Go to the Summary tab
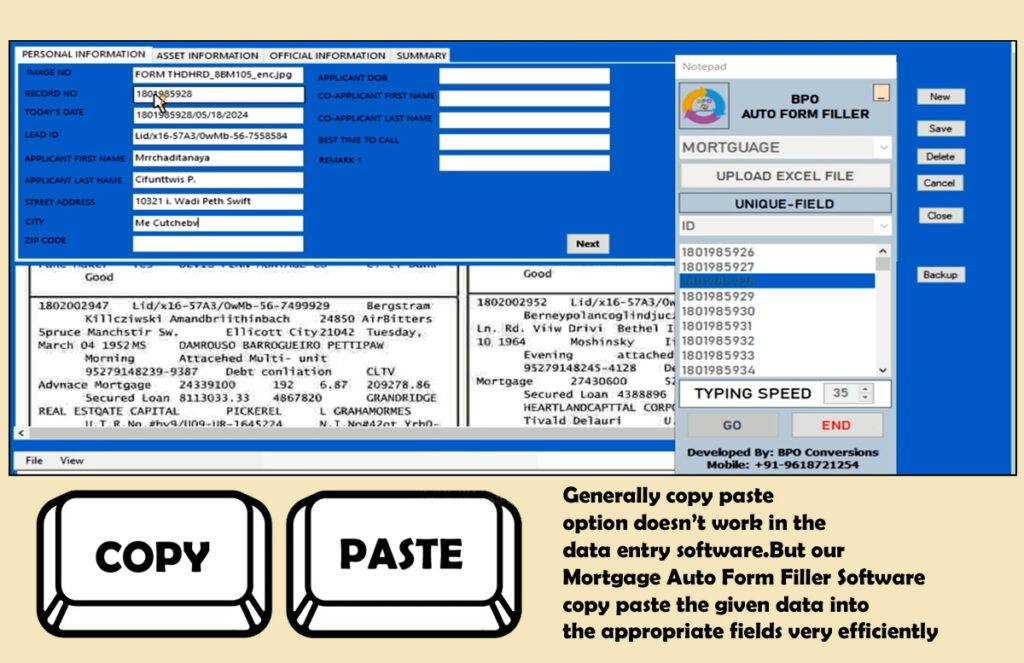Screen dimensions: 1024x663 click(x=421, y=55)
